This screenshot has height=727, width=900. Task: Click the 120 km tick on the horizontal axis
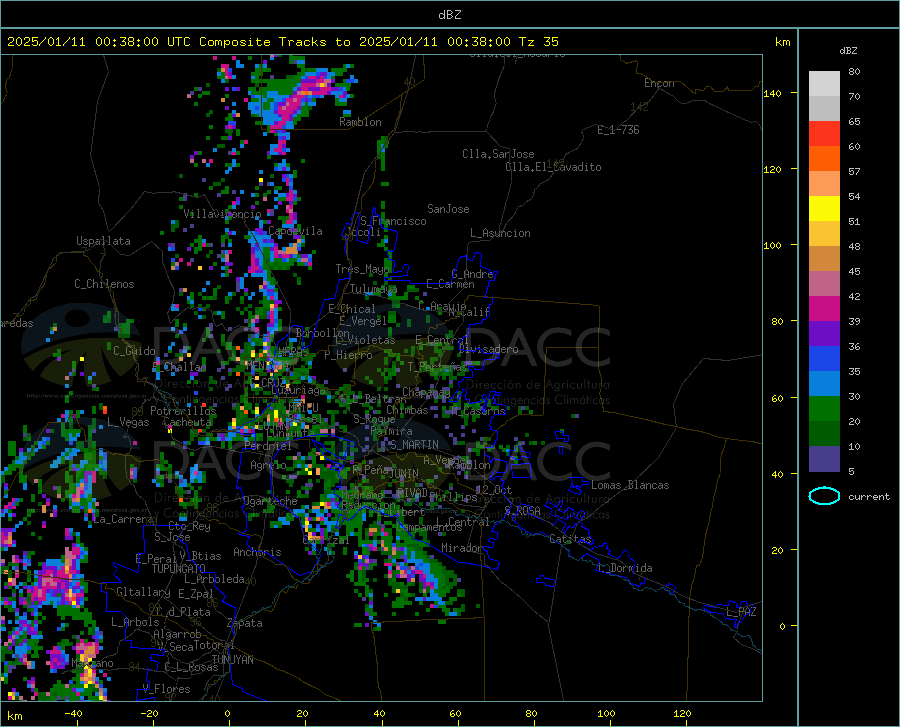682,714
